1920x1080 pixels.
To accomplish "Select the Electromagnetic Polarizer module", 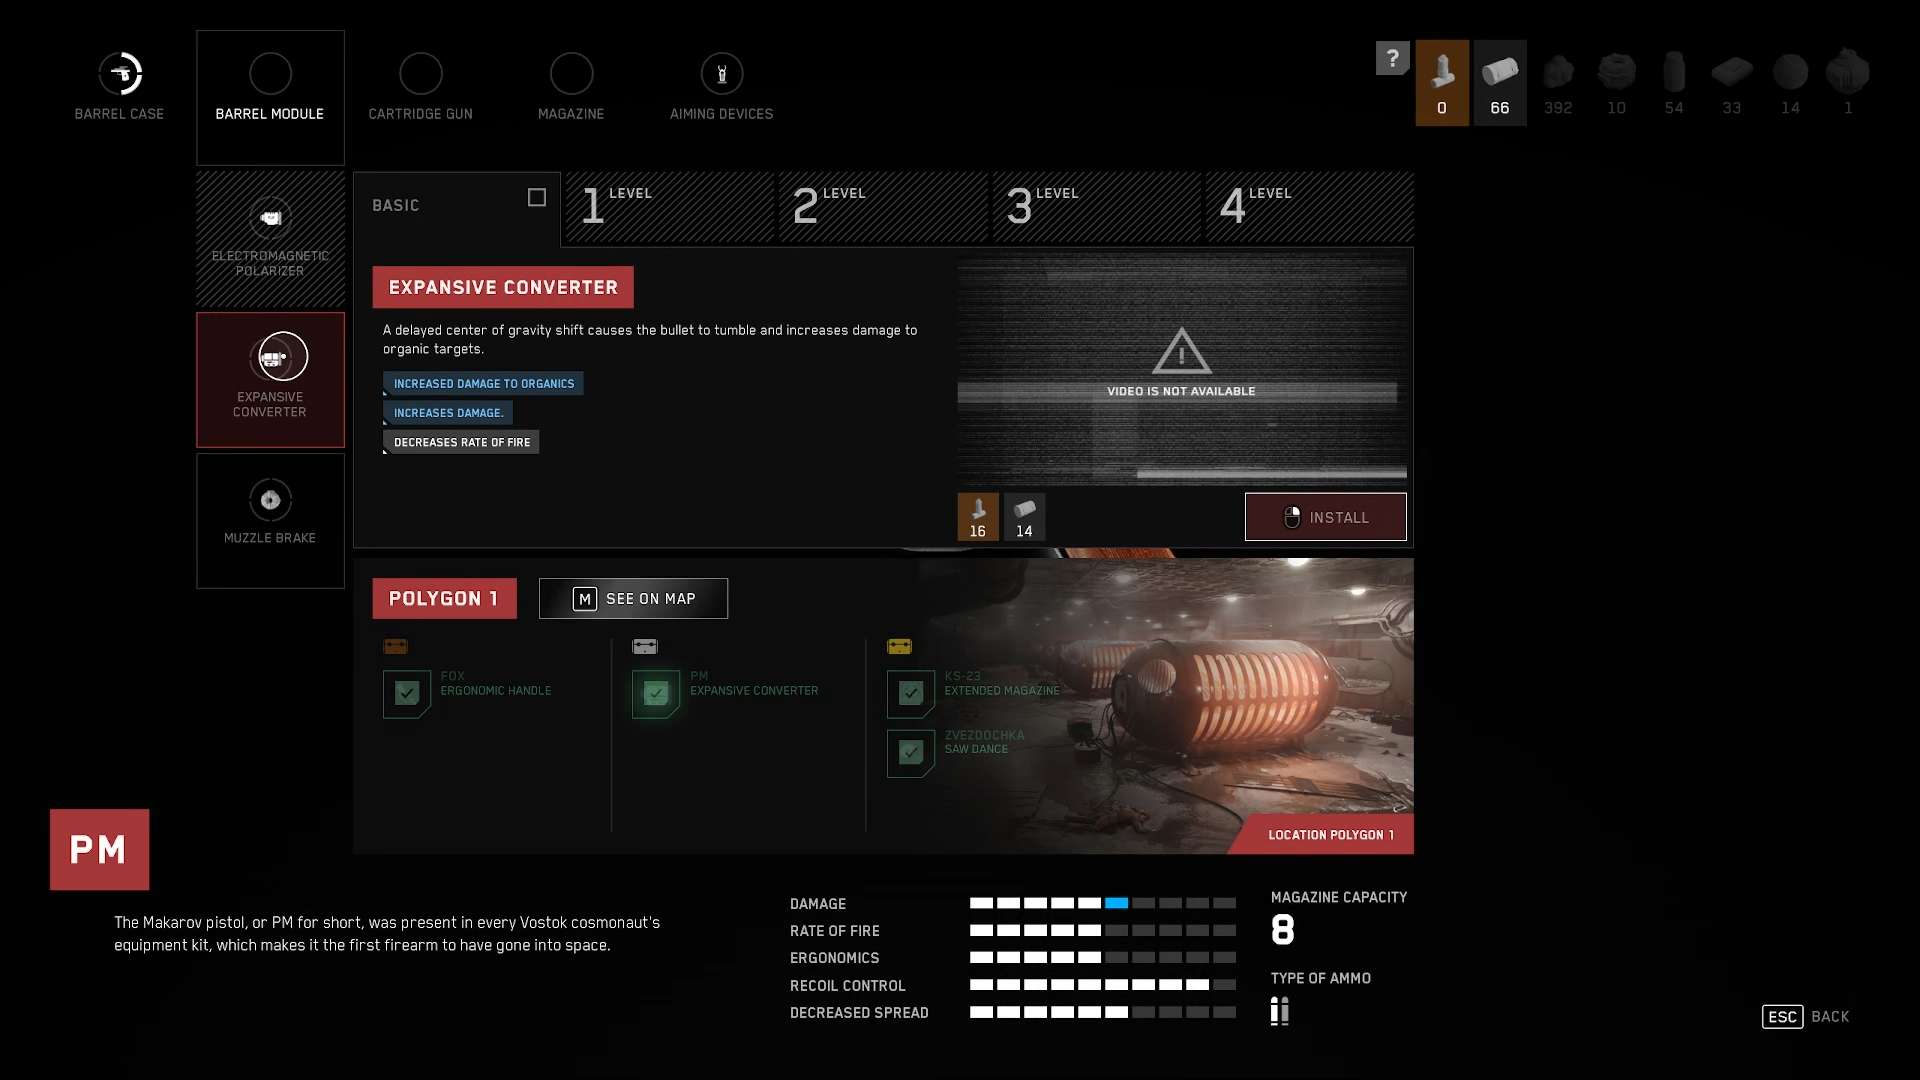I will pos(270,238).
